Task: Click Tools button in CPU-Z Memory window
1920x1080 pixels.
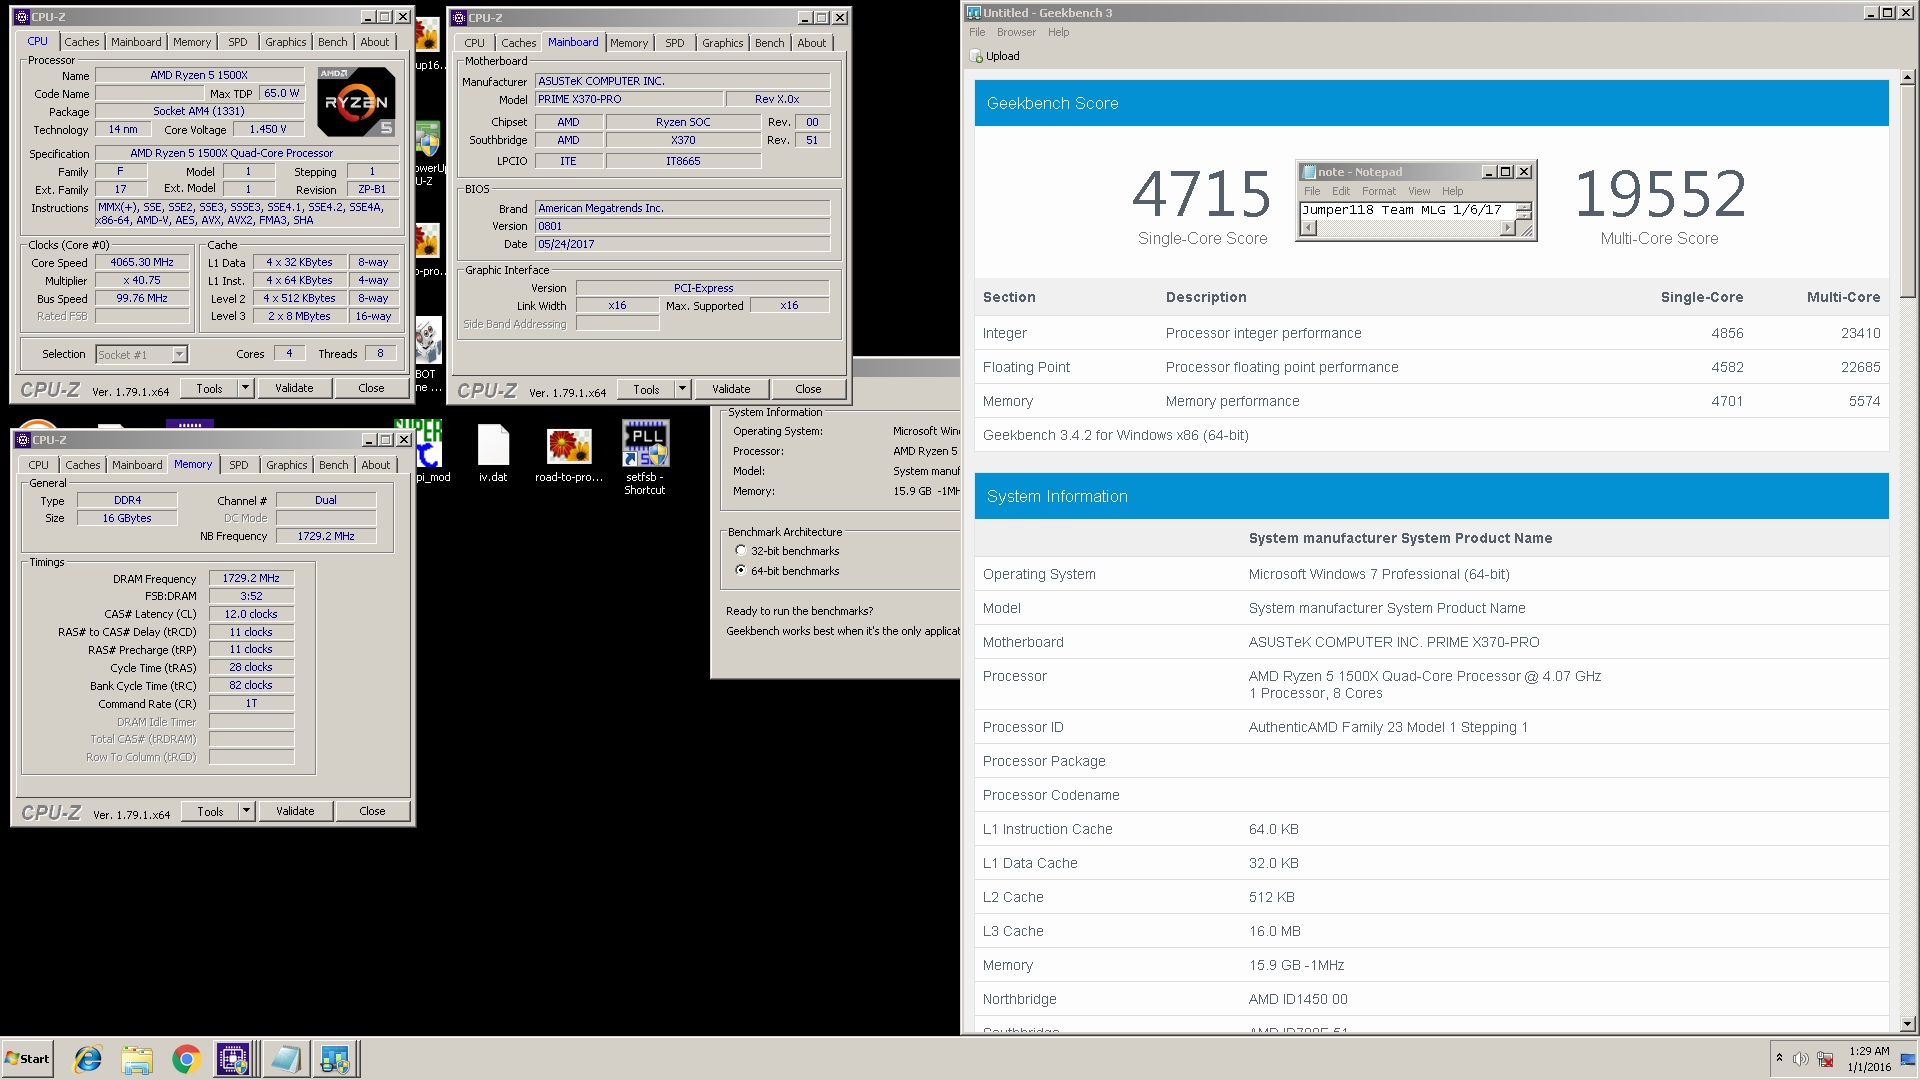Action: [210, 811]
